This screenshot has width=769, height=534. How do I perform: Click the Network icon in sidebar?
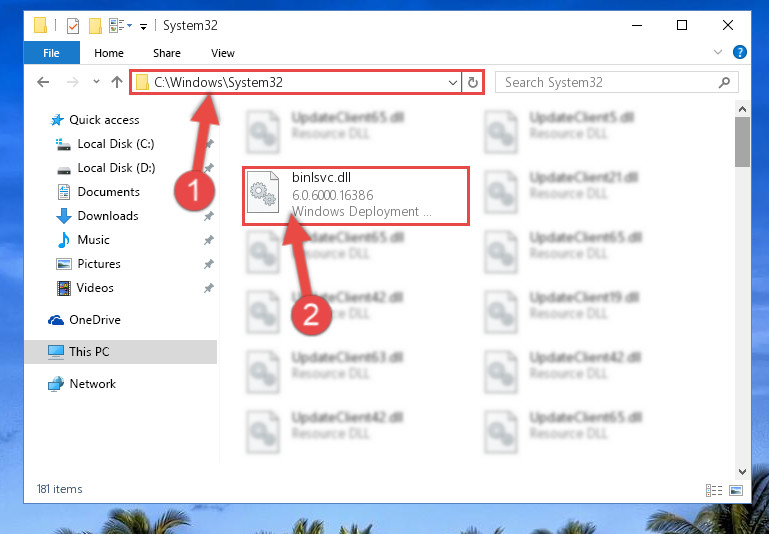[56, 383]
